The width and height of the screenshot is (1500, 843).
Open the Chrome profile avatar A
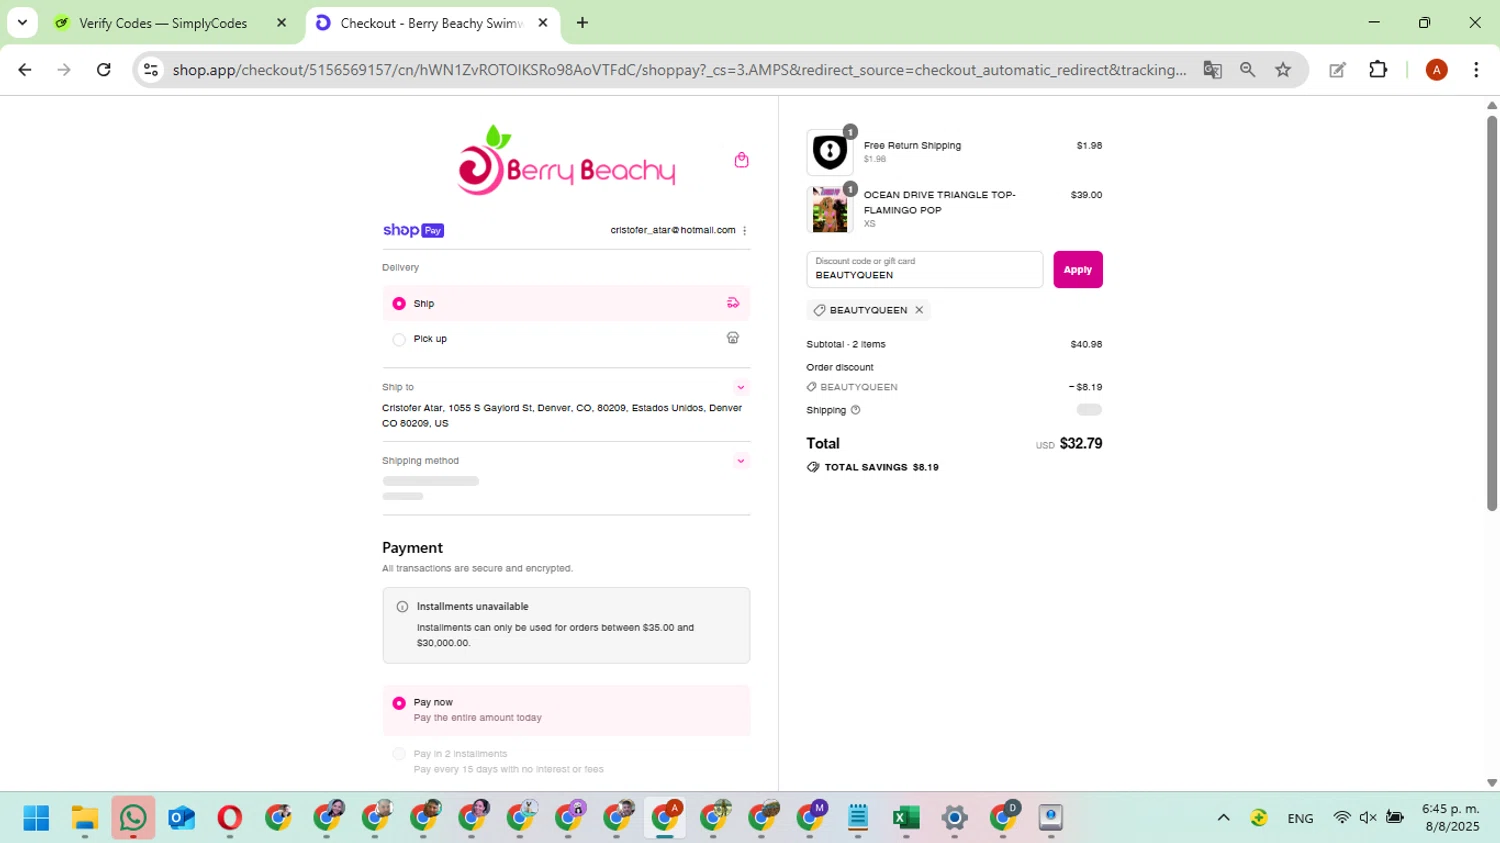(x=1437, y=70)
